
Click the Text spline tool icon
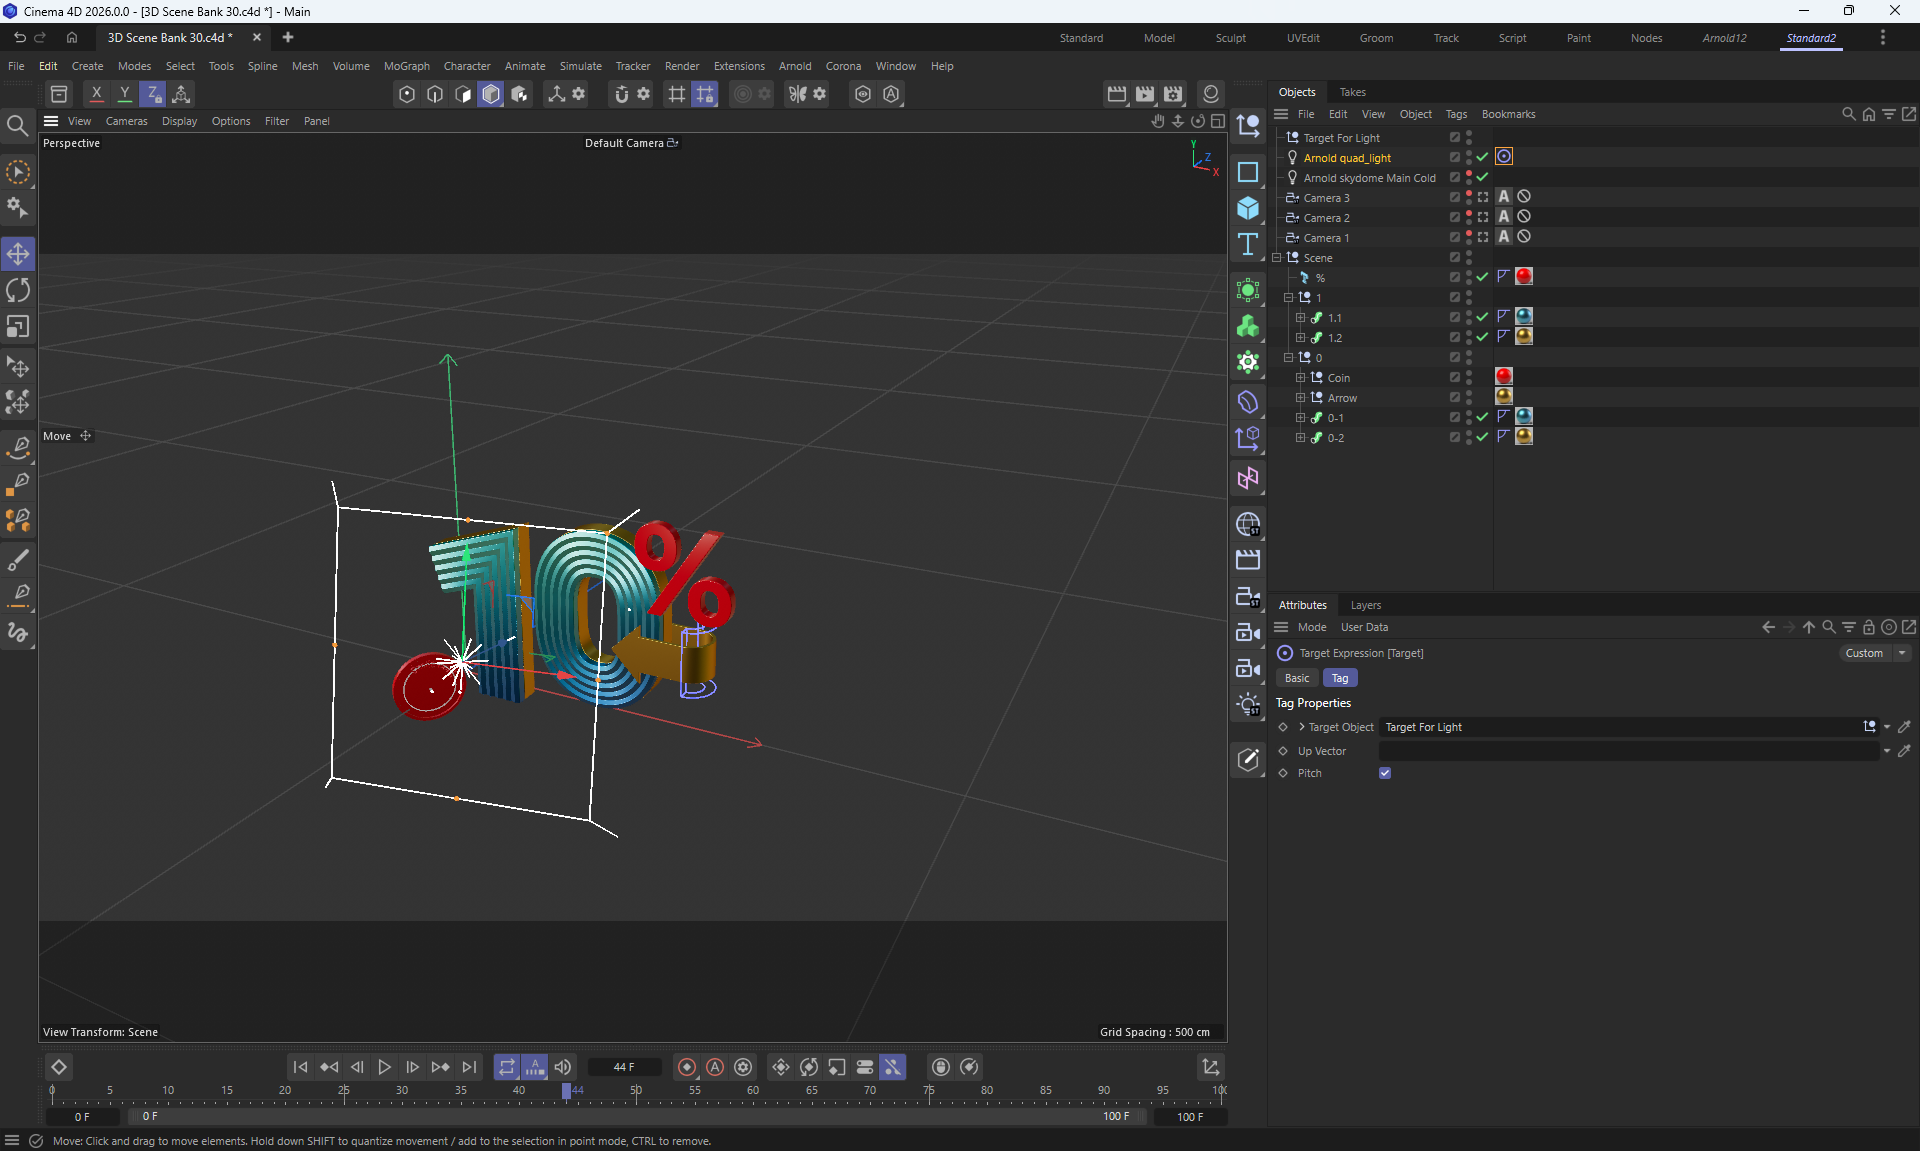(x=1248, y=245)
